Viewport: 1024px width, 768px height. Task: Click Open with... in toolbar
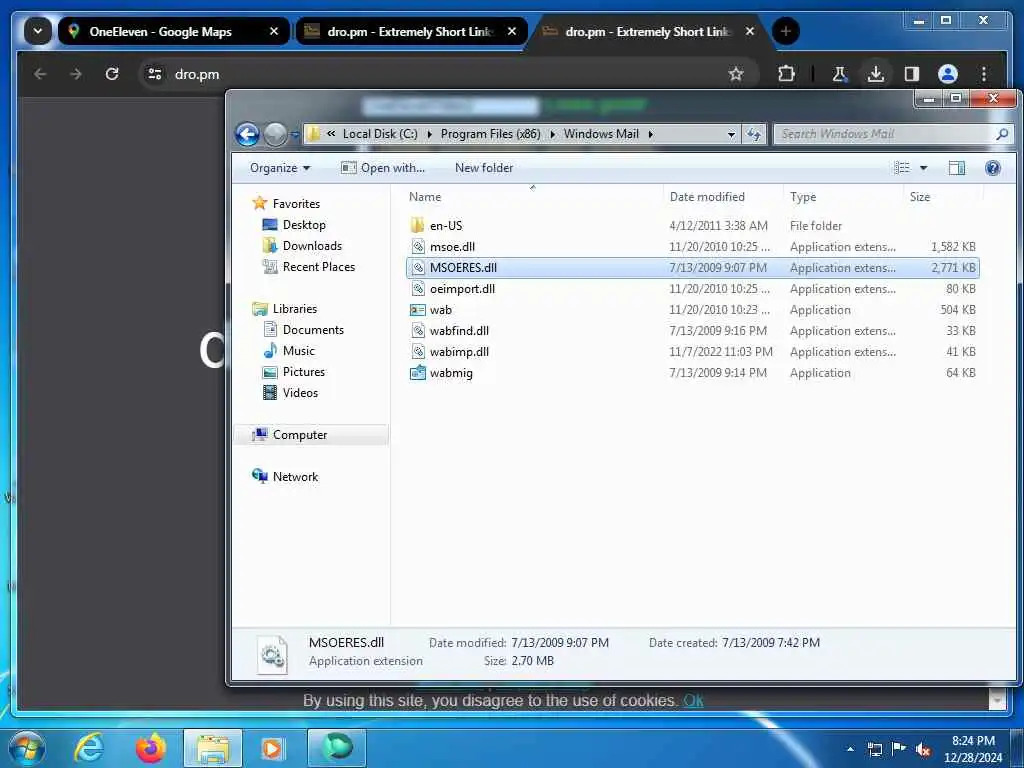pos(383,168)
